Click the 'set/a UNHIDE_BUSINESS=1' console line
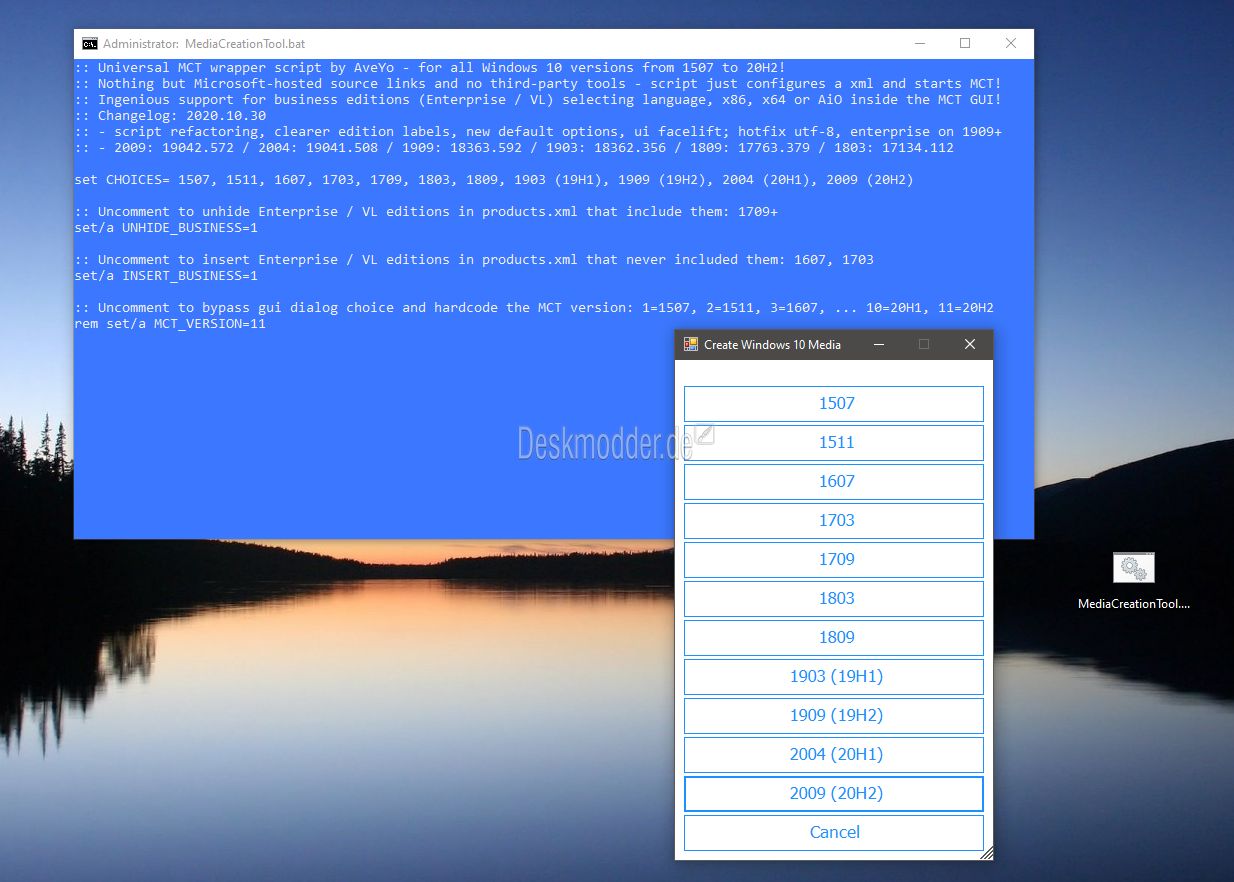 (x=166, y=228)
